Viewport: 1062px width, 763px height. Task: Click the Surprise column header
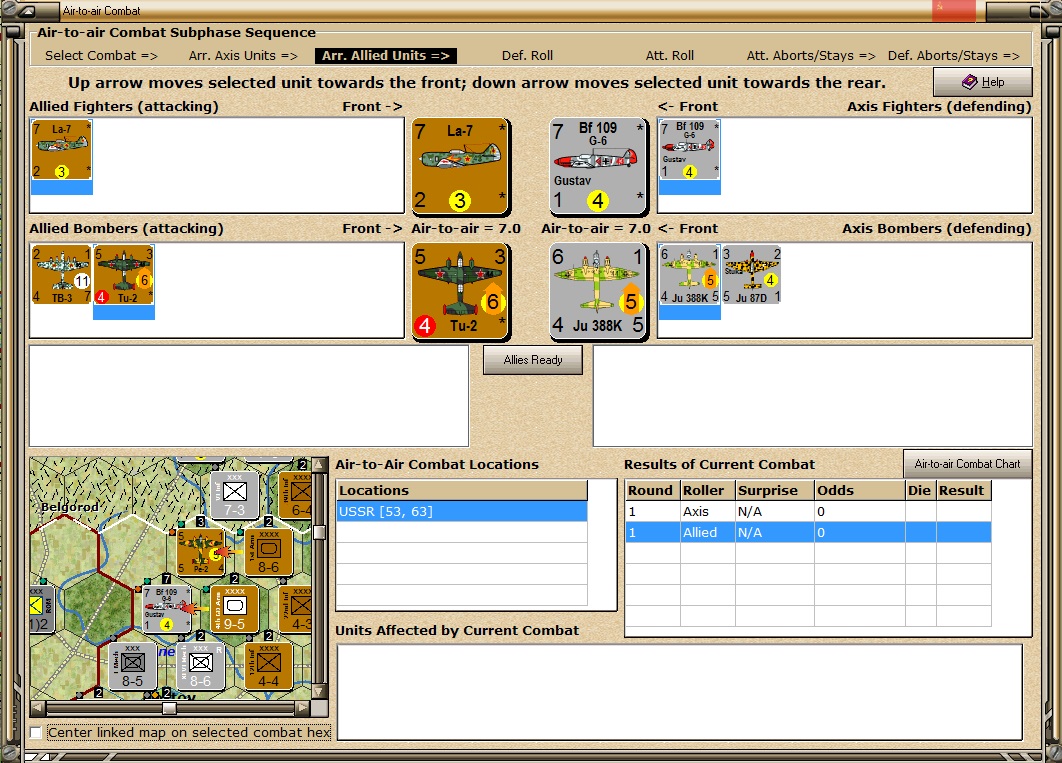(775, 490)
